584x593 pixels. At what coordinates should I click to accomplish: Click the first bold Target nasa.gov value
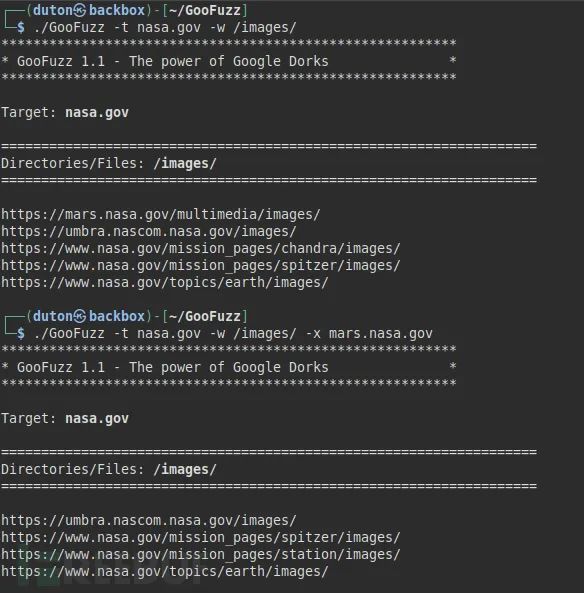tap(97, 112)
